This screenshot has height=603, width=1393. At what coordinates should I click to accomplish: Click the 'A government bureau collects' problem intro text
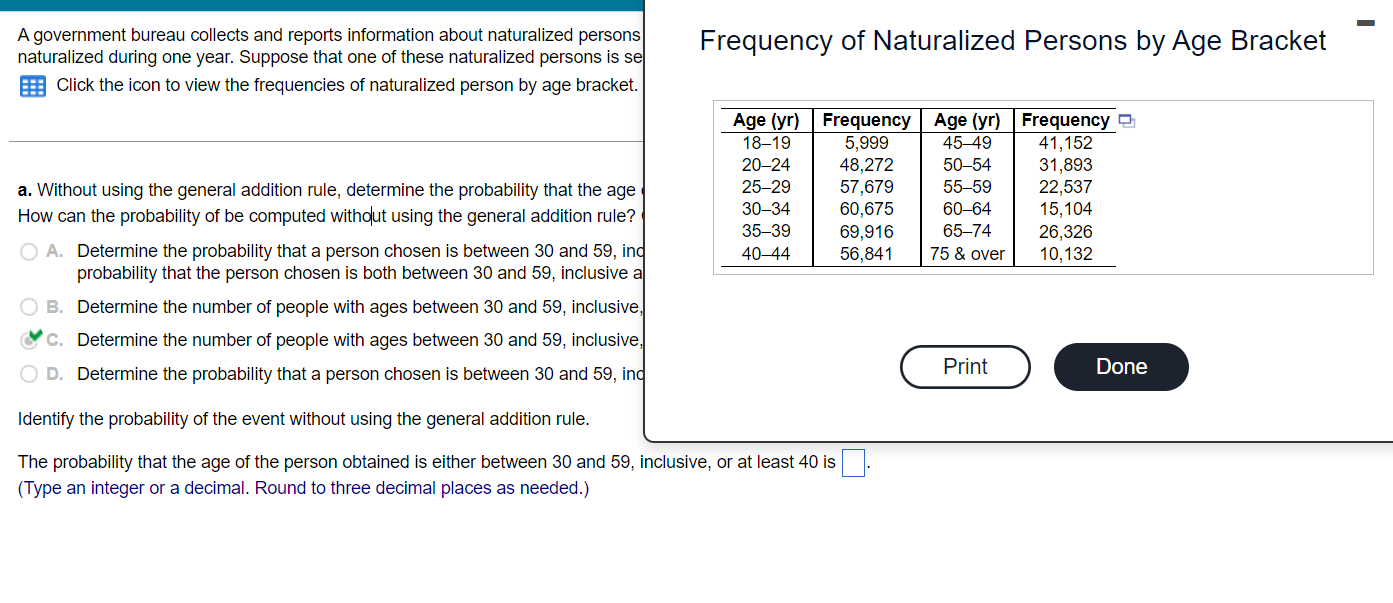tap(329, 46)
